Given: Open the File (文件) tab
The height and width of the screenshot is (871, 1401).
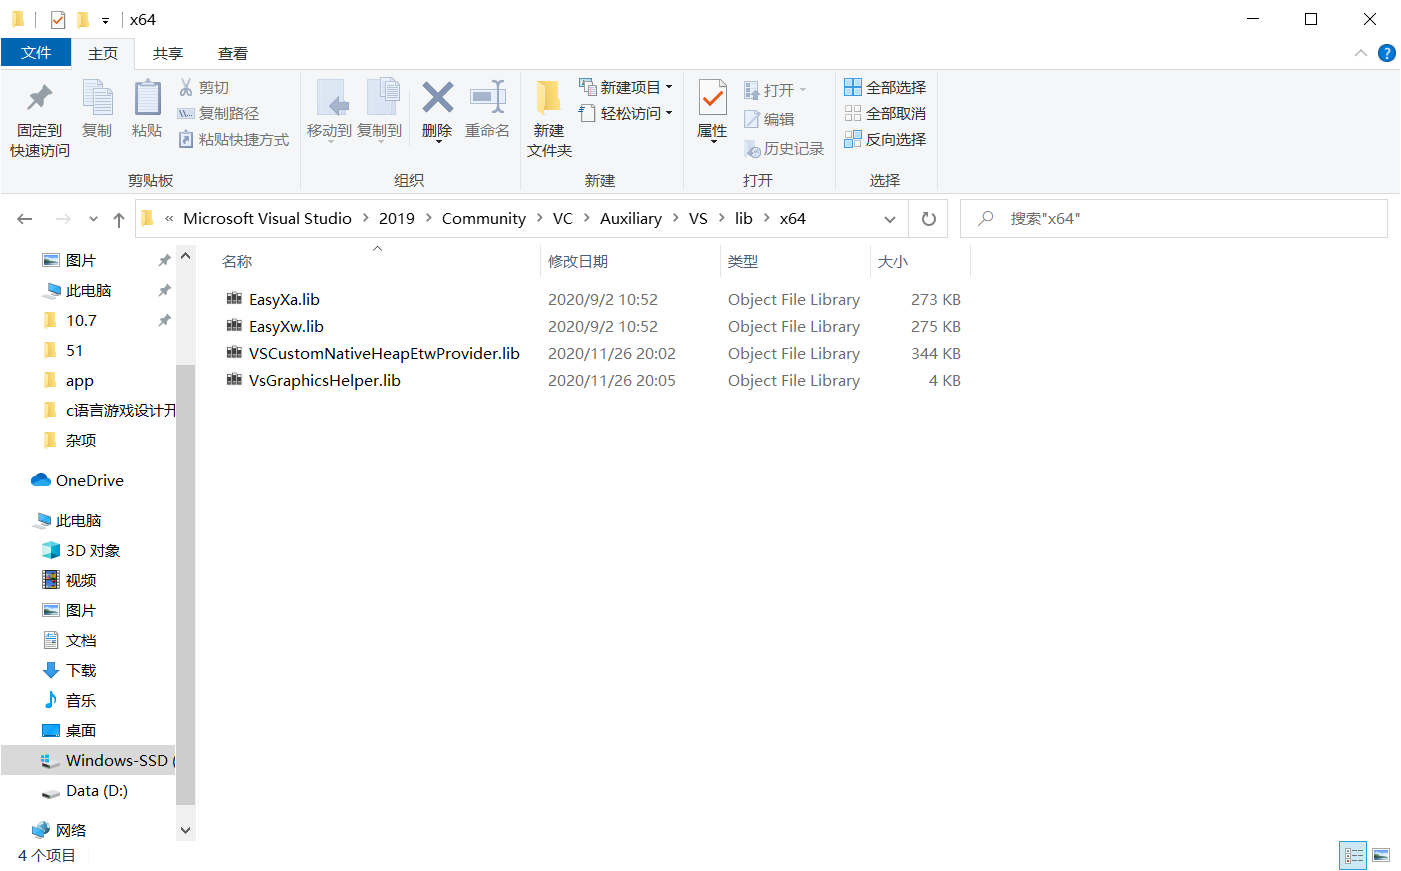Looking at the screenshot, I should 36,53.
